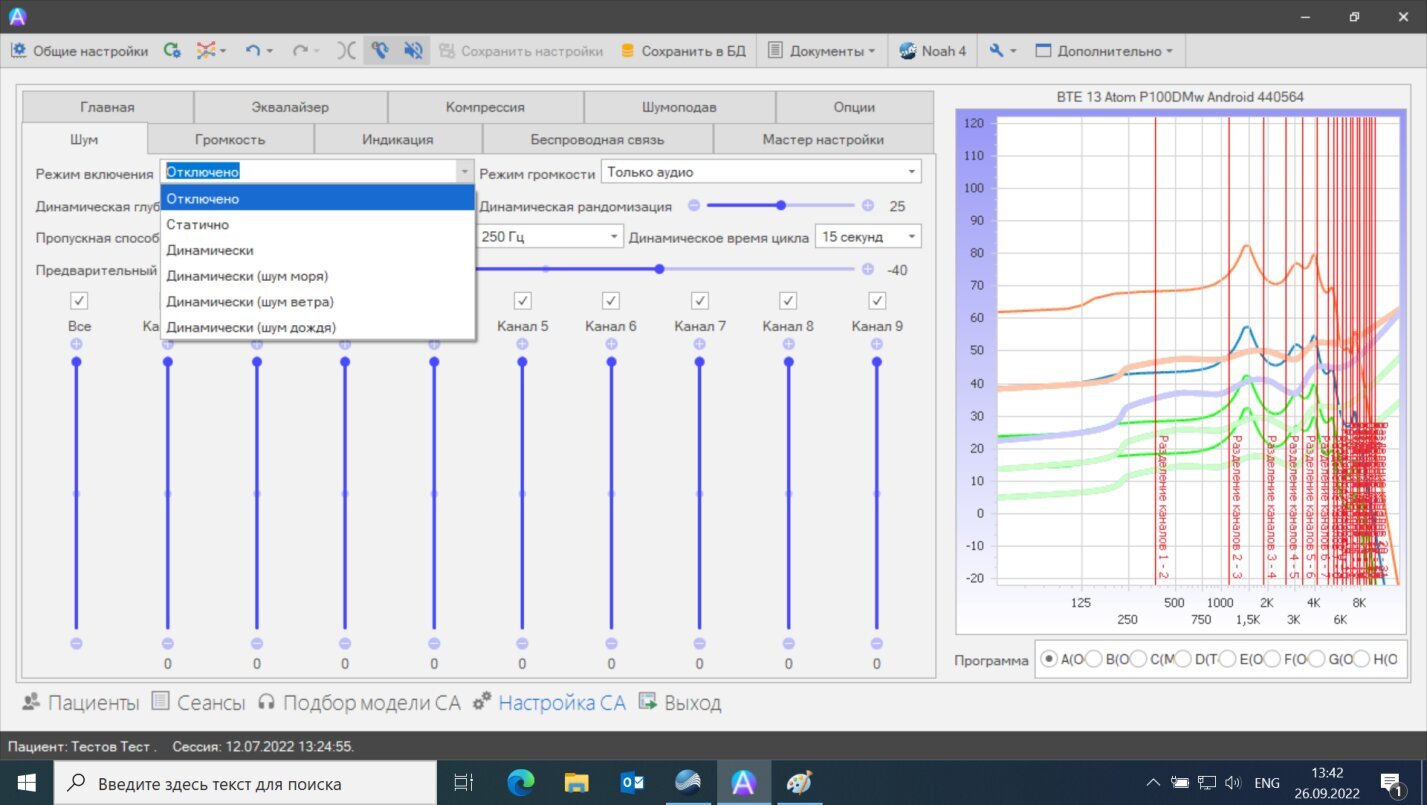Click the link-sides brackets icon in toolbar

click(x=345, y=51)
